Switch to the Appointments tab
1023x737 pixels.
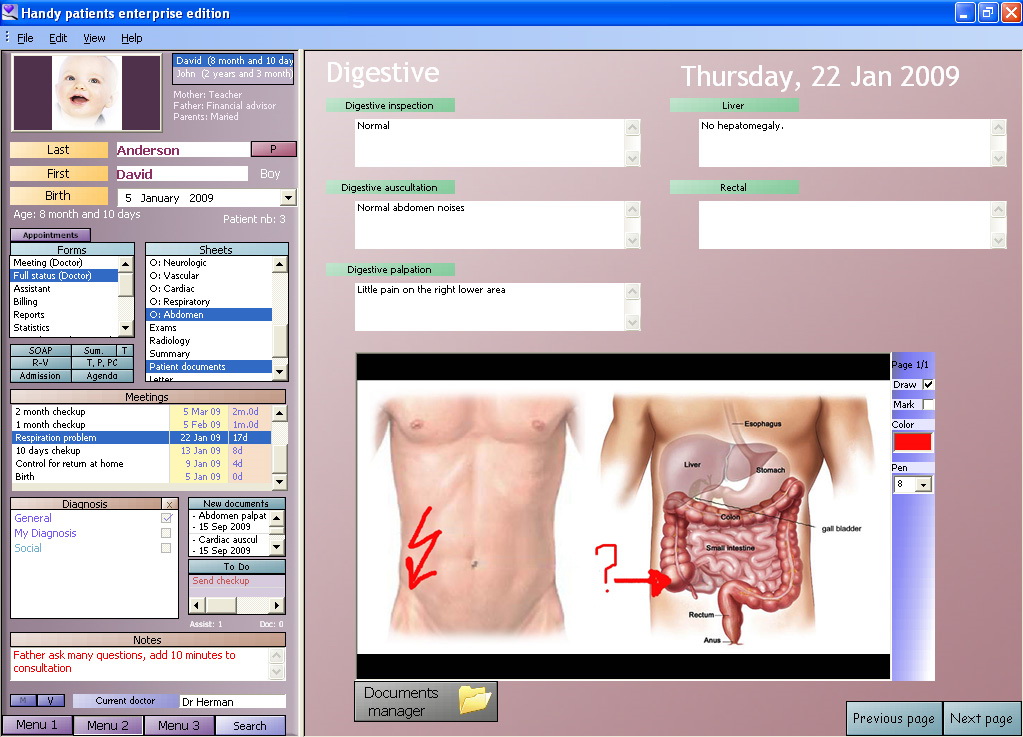(x=50, y=233)
